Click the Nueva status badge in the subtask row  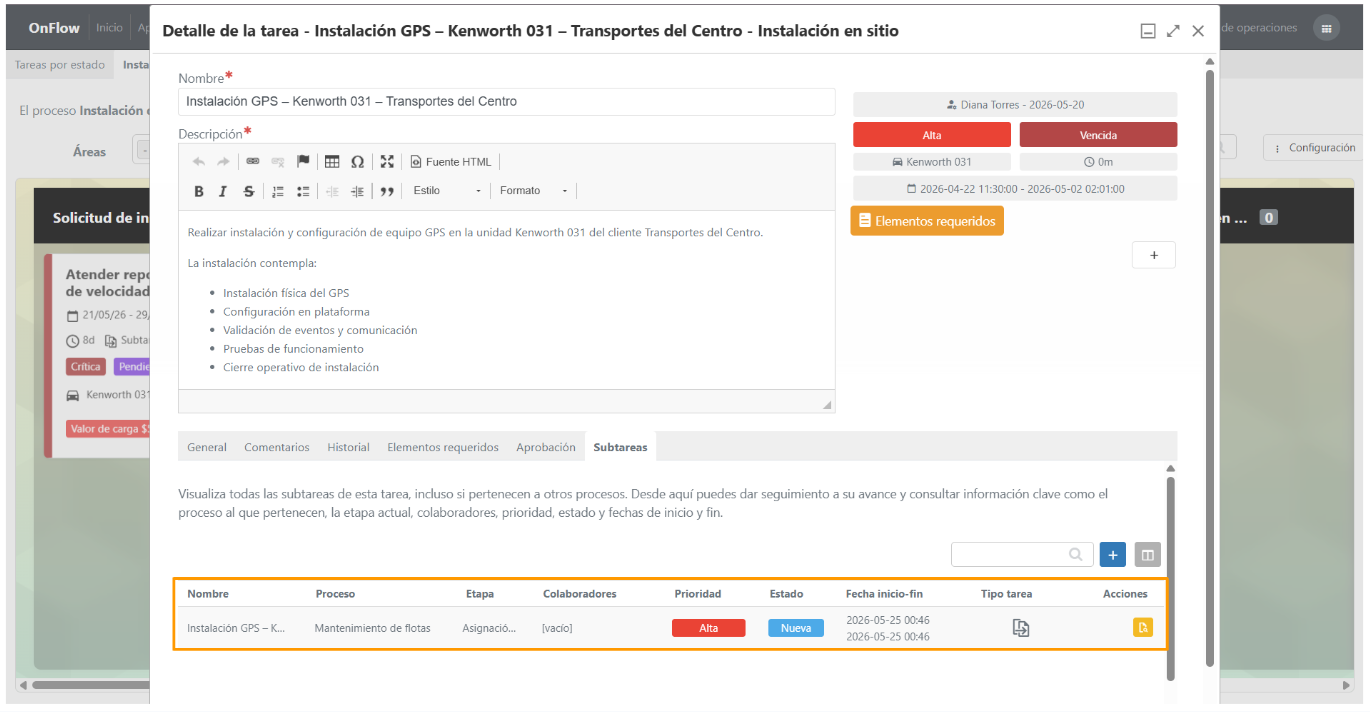click(796, 628)
